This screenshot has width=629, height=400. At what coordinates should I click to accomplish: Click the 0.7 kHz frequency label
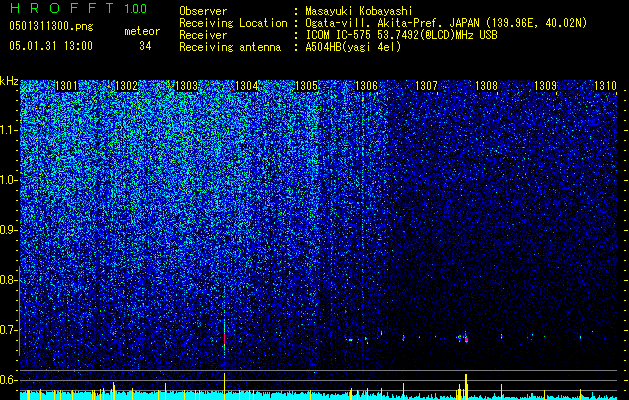9,330
